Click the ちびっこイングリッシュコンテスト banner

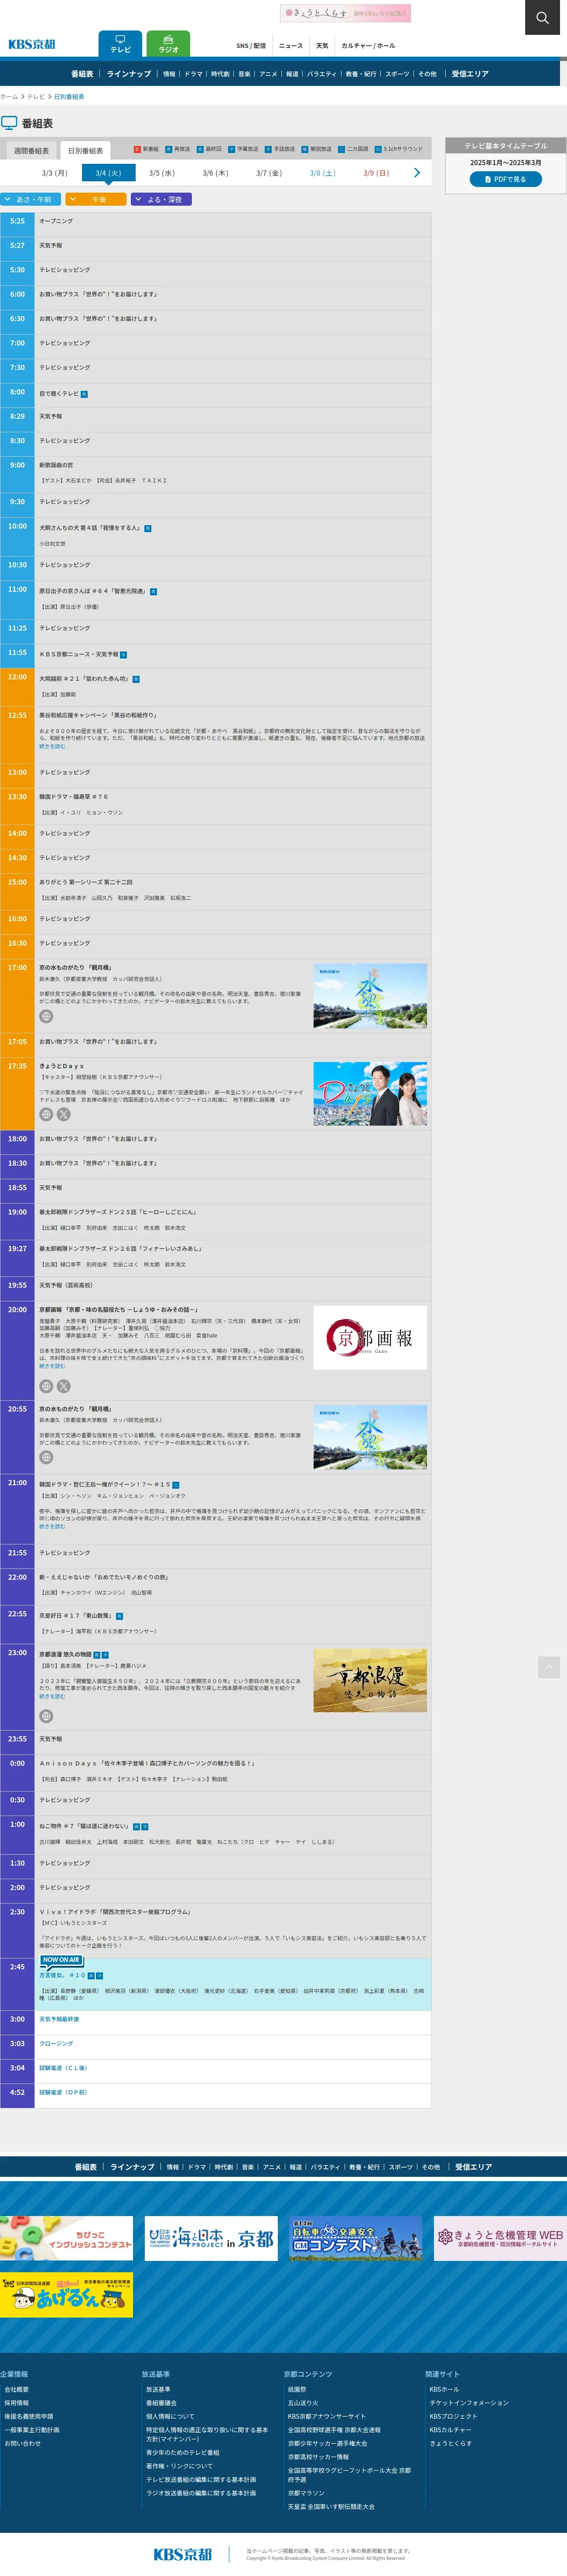(x=66, y=2238)
